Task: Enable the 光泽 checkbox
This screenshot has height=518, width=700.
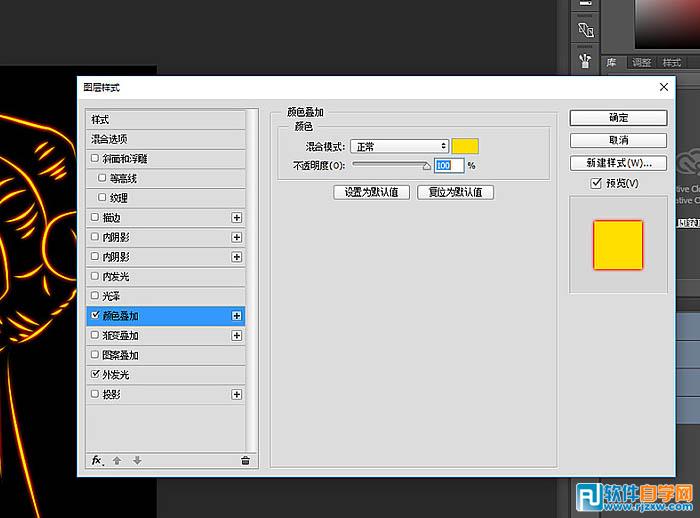Action: click(x=95, y=296)
